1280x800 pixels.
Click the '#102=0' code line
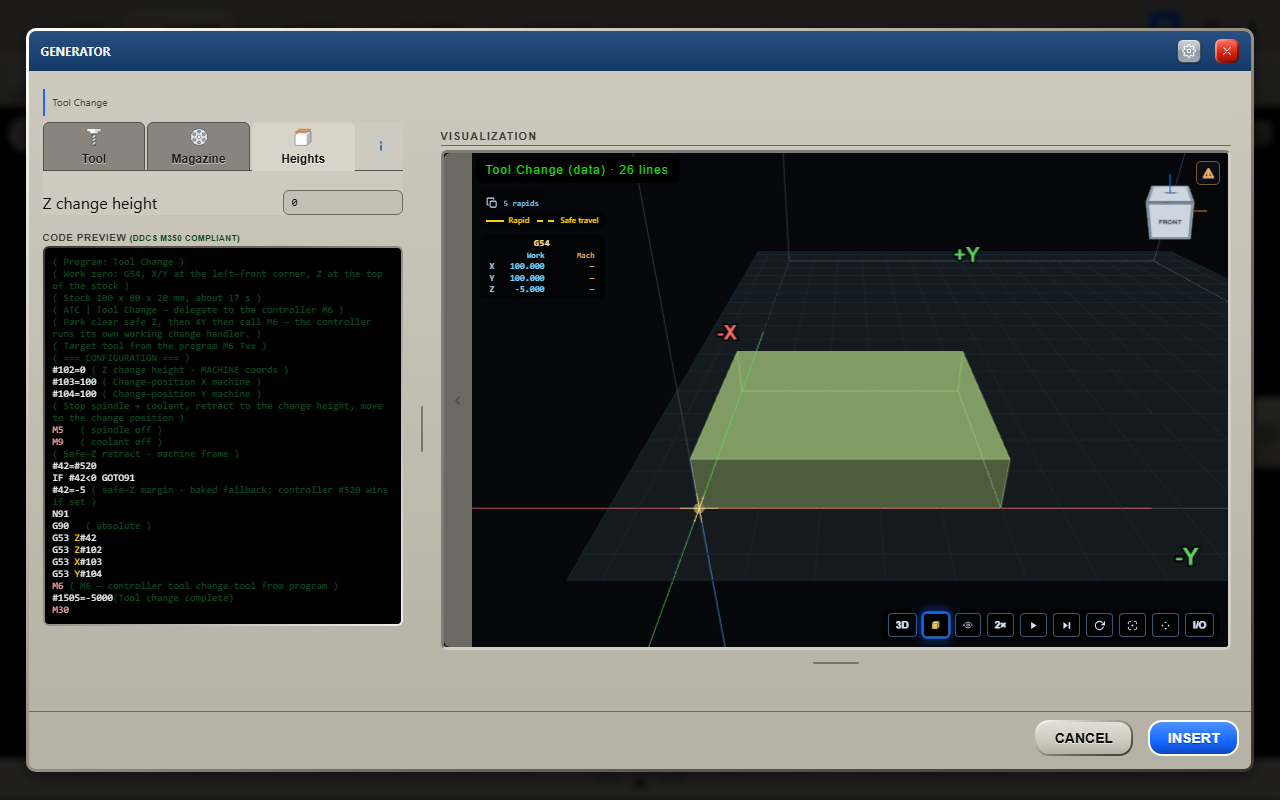click(x=170, y=370)
